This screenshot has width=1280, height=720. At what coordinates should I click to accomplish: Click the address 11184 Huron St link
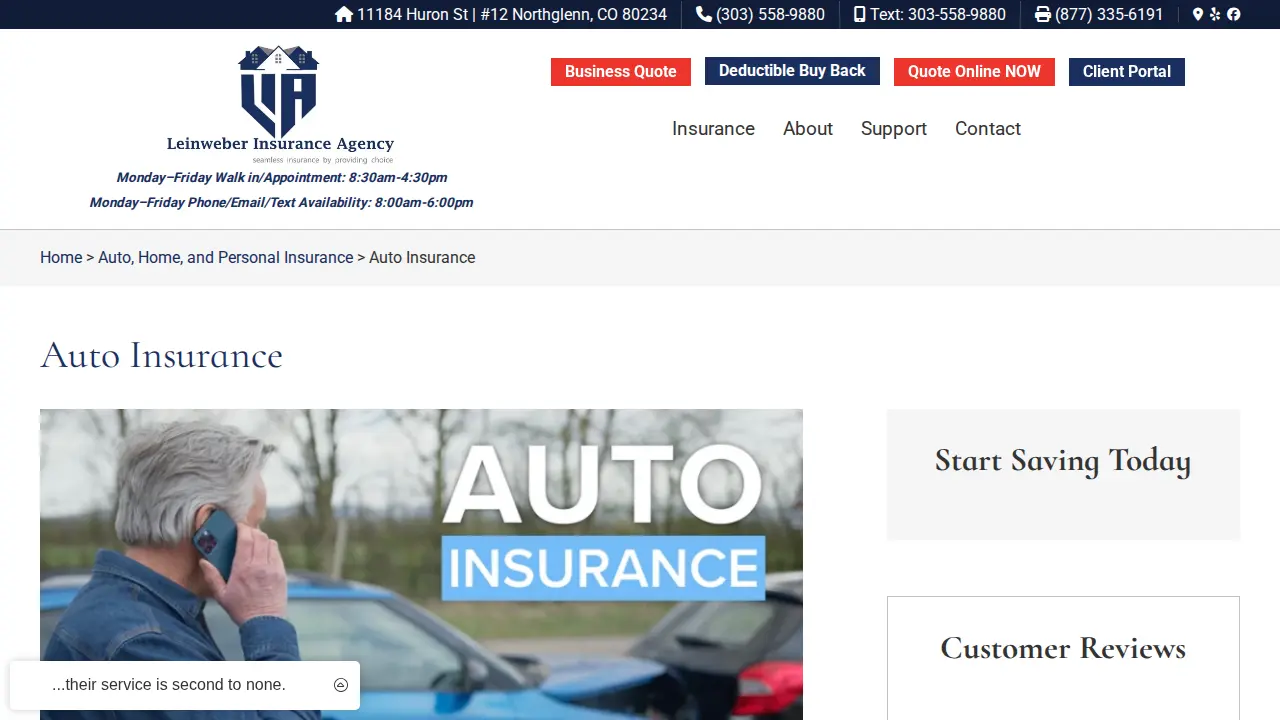click(501, 14)
